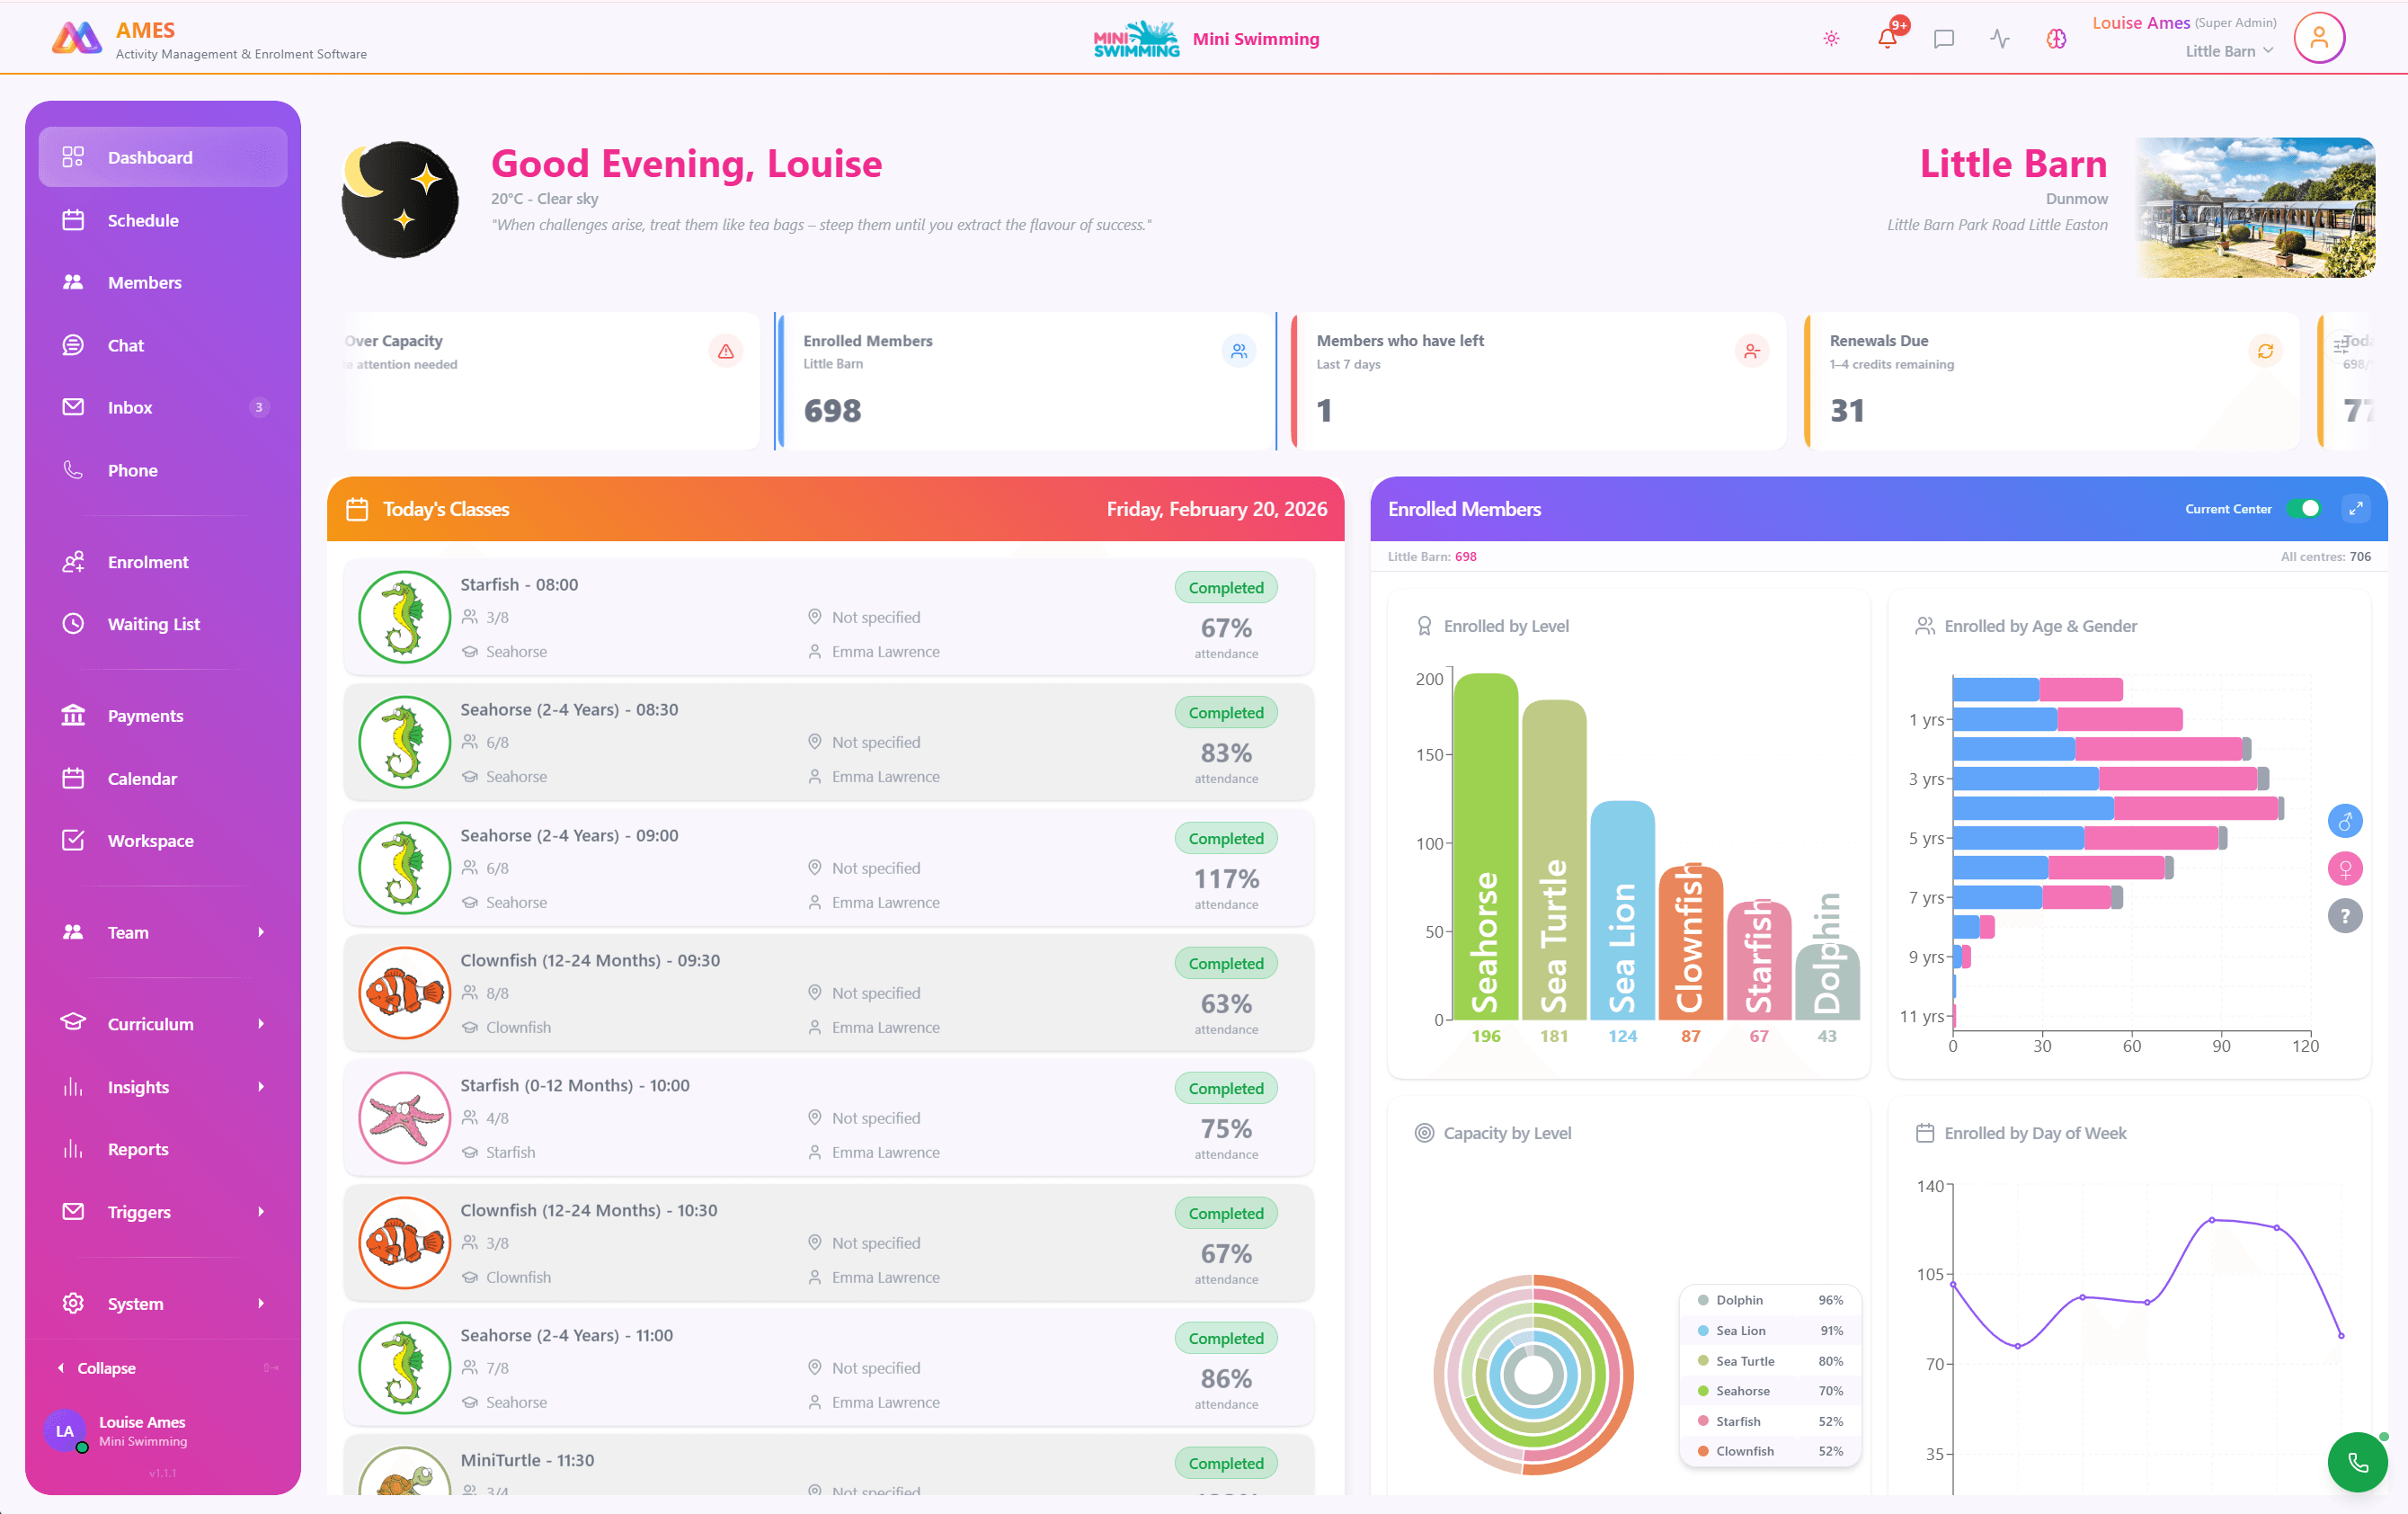Viewport: 2408px width, 1514px height.
Task: Open the Over Capacity card
Action: [x=550, y=381]
